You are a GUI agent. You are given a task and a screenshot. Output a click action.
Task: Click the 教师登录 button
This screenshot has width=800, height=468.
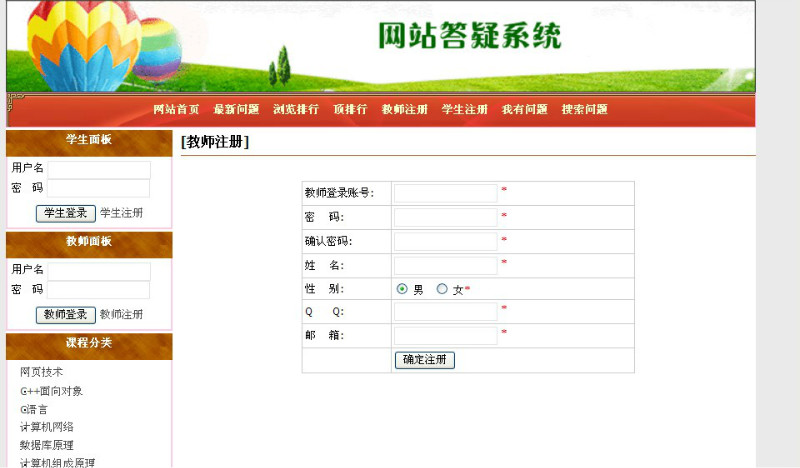click(x=66, y=314)
